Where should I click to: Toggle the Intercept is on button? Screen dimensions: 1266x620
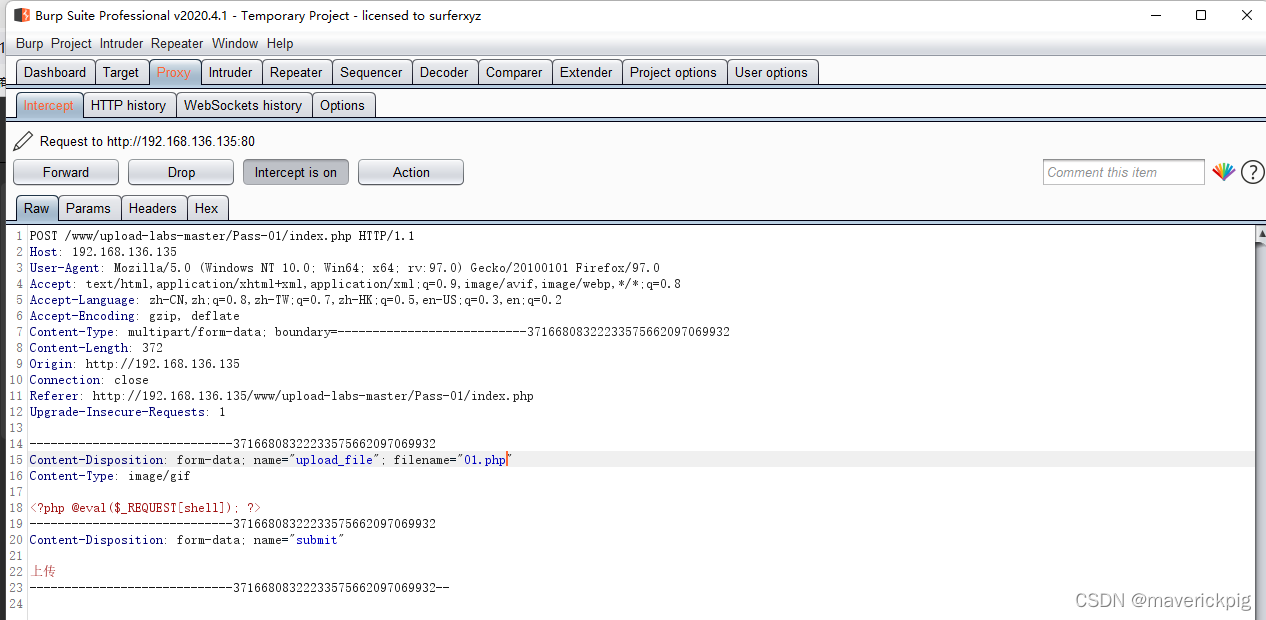pos(296,172)
